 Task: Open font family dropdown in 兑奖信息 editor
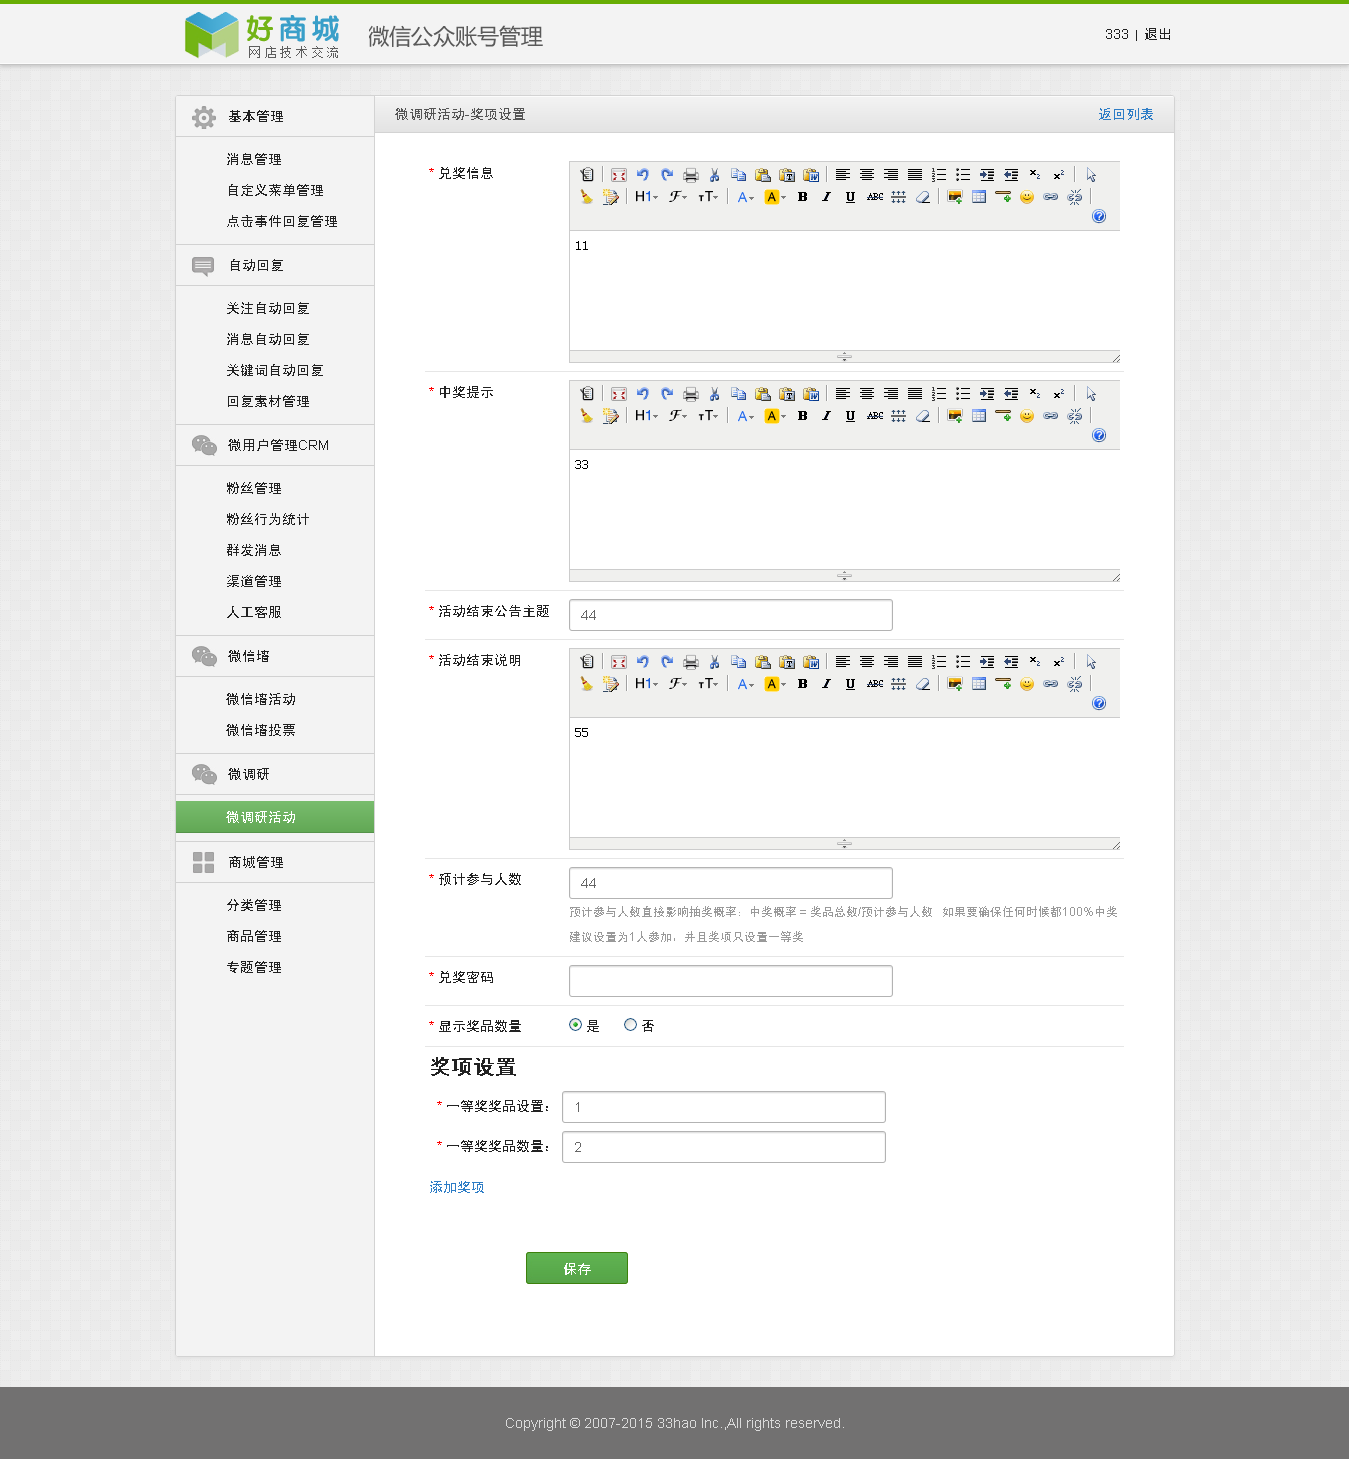679,197
